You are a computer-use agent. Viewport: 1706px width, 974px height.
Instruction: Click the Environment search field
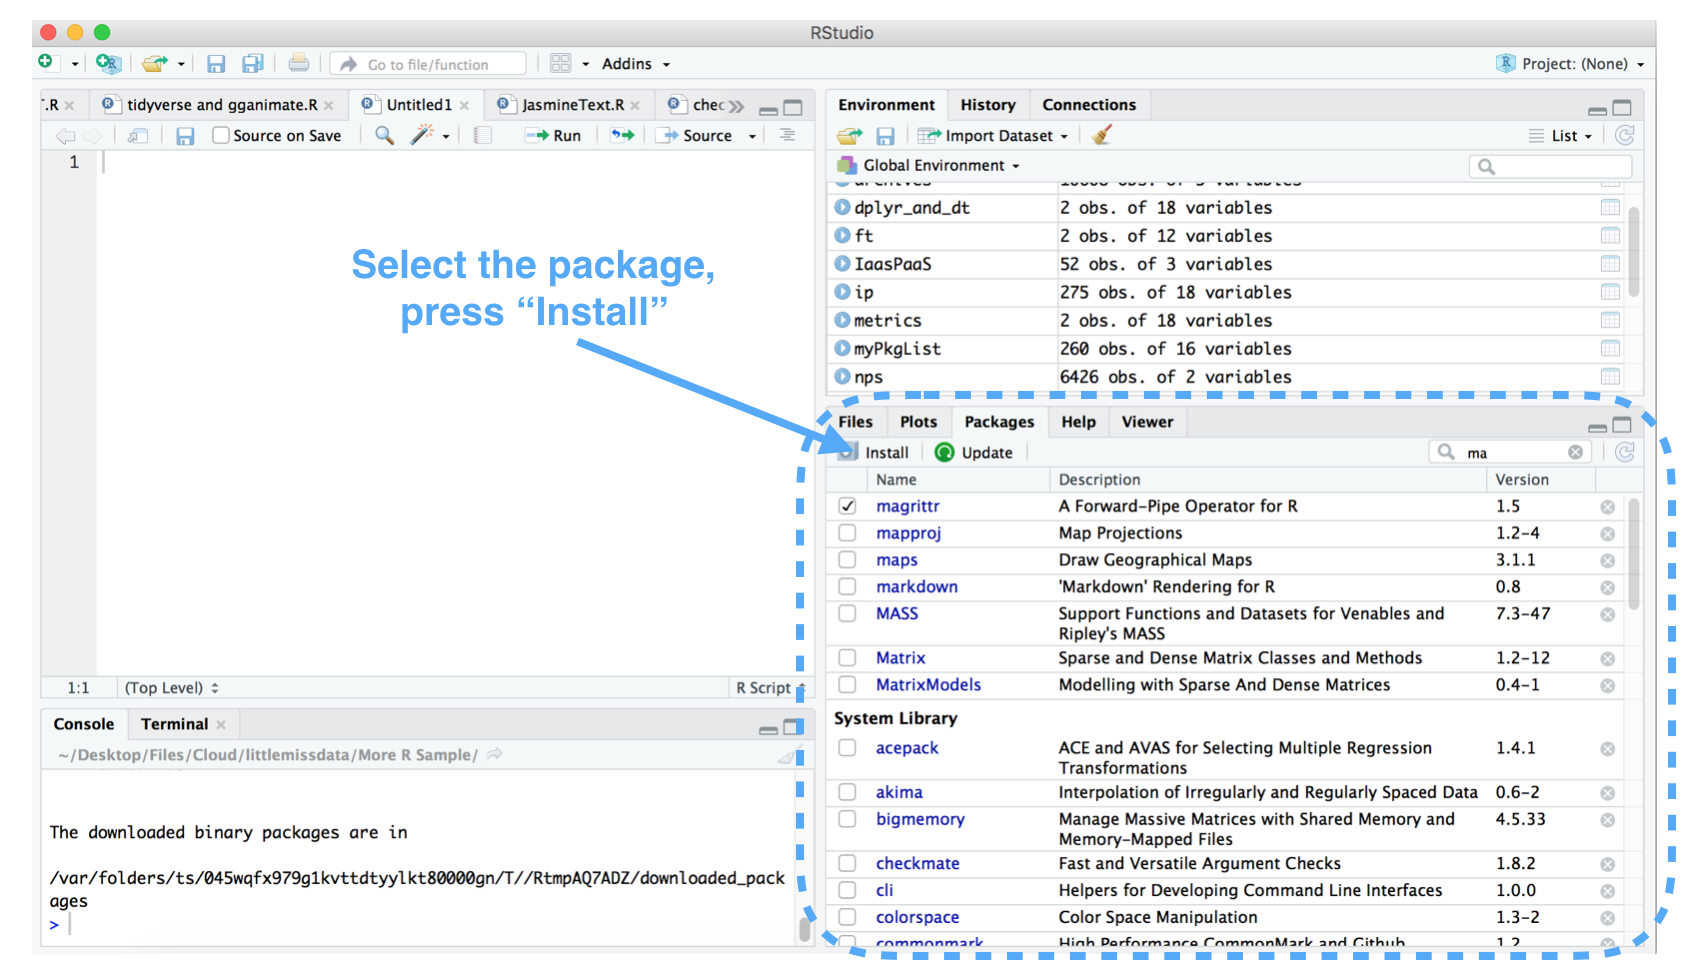1550,166
